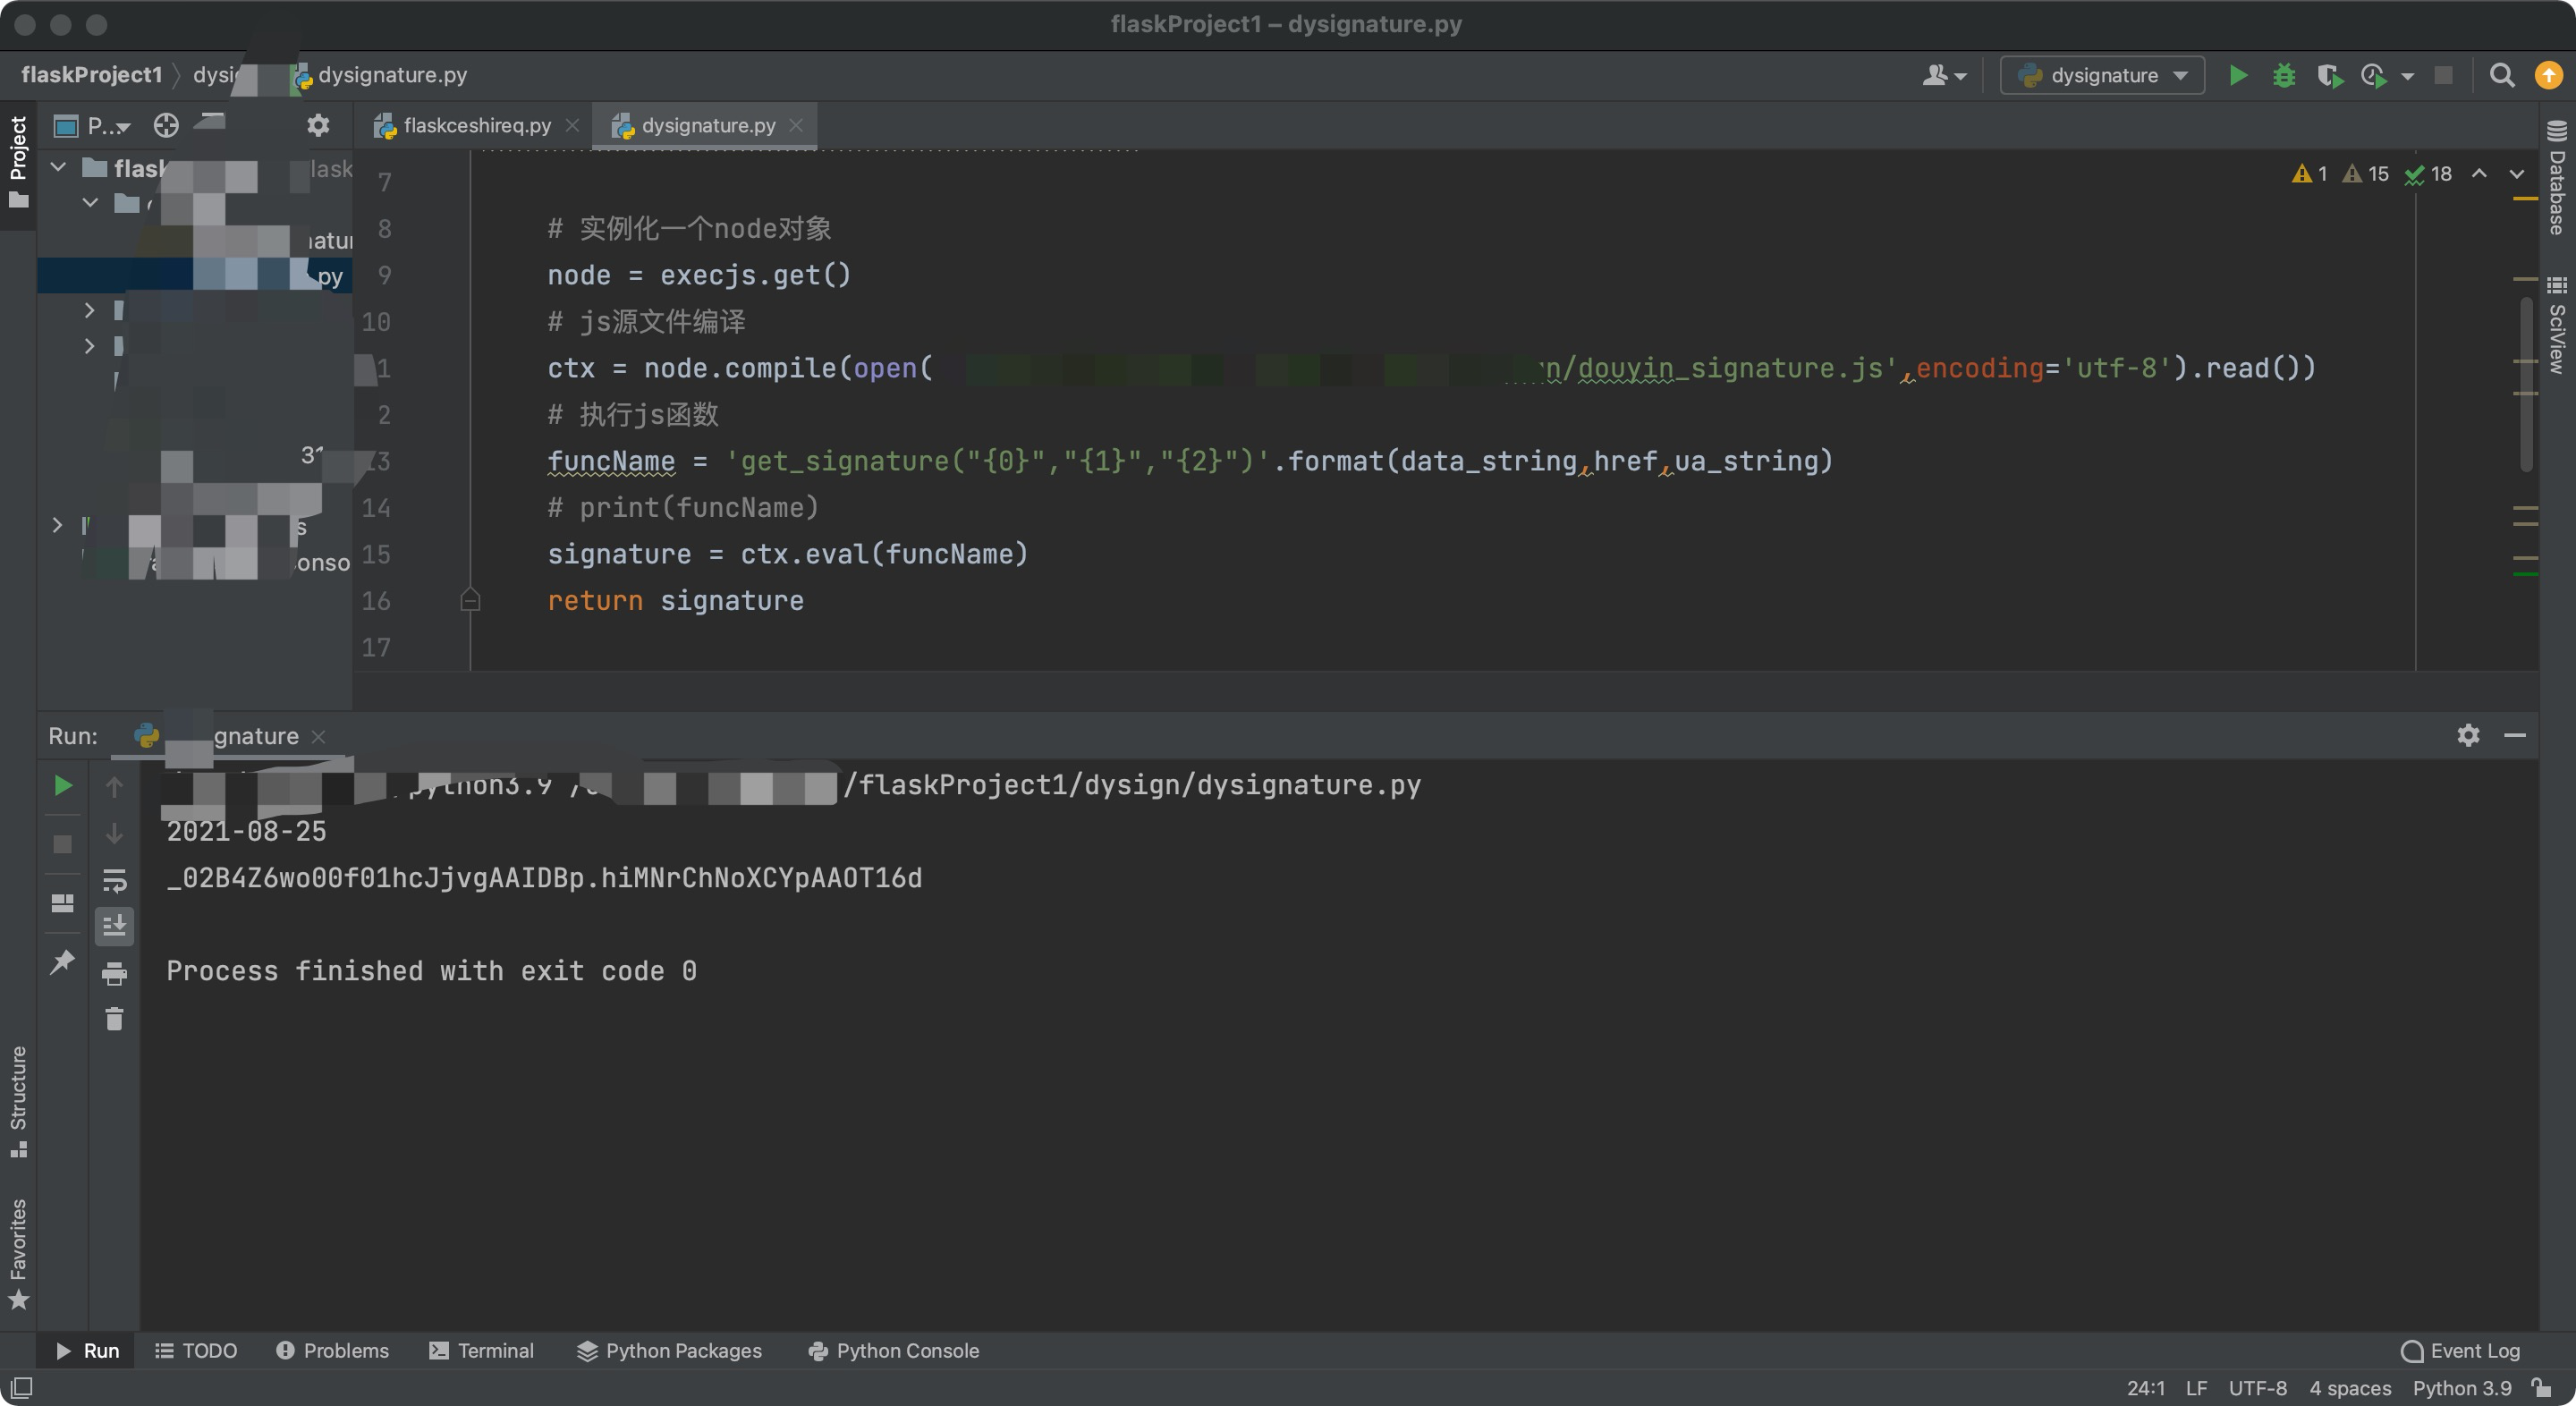
Task: Open the Database tool window
Action: click(2557, 176)
